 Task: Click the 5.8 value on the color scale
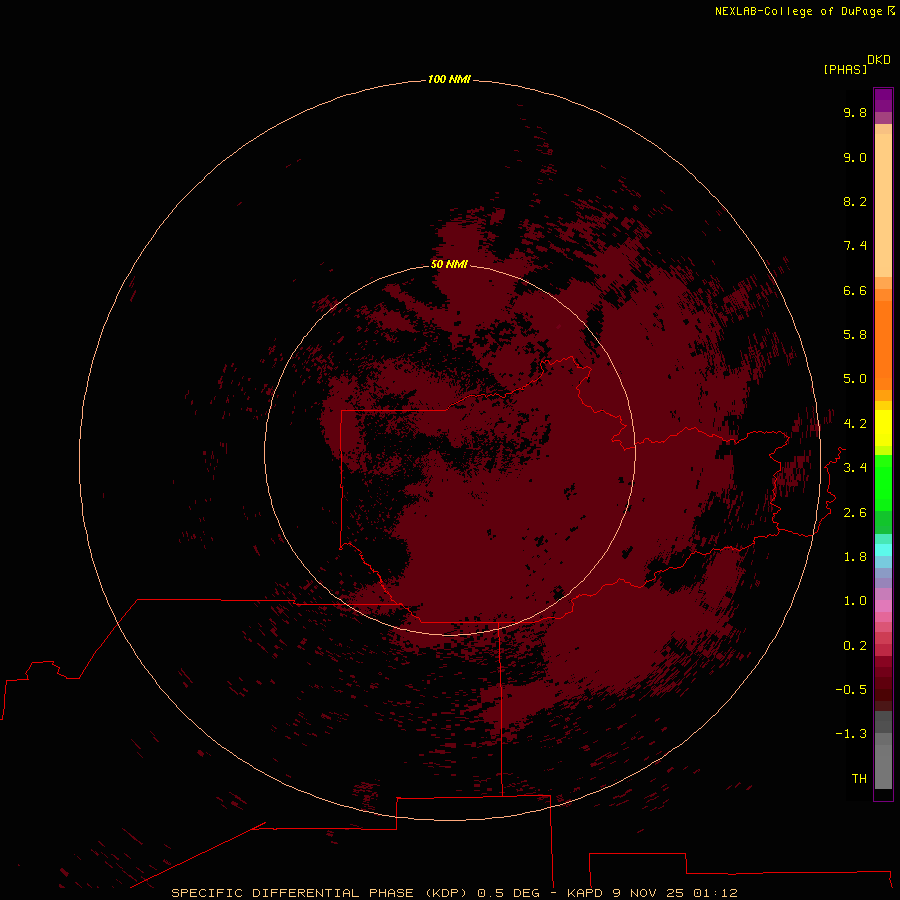[x=855, y=335]
